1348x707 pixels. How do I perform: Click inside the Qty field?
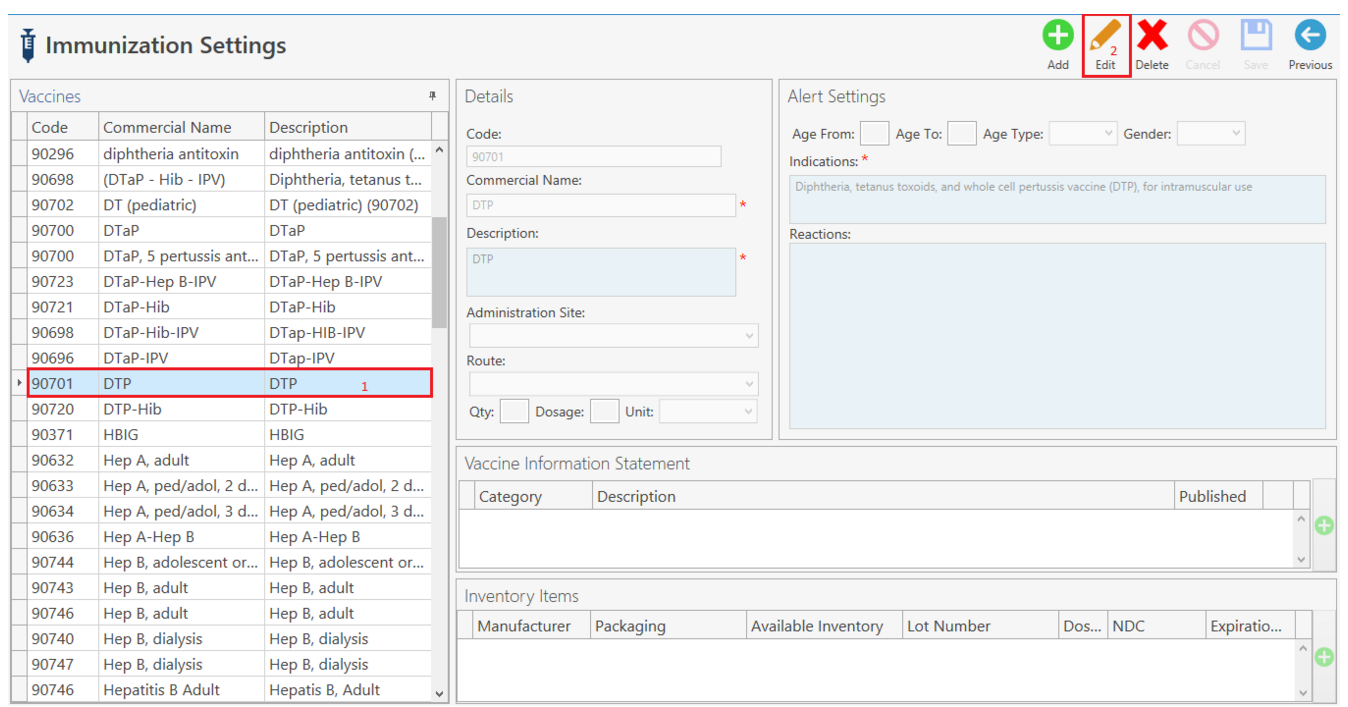pyautogui.click(x=514, y=411)
